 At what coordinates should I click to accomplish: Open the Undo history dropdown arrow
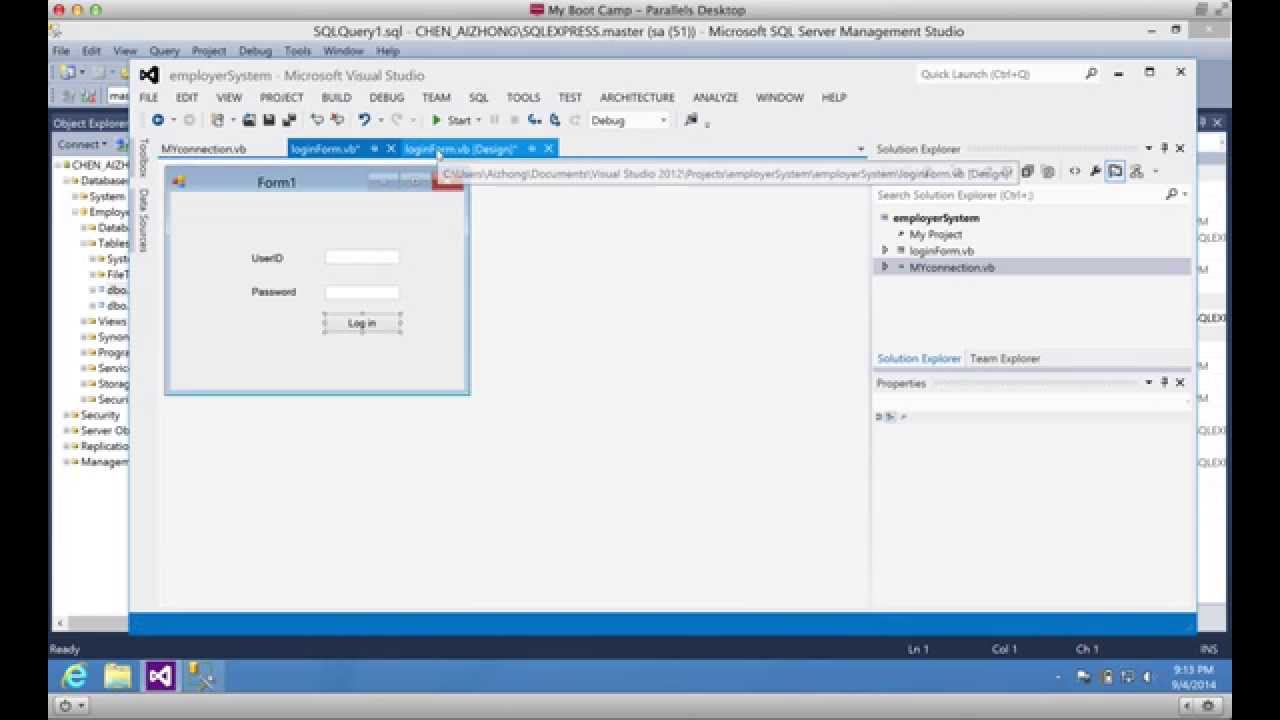coord(380,120)
